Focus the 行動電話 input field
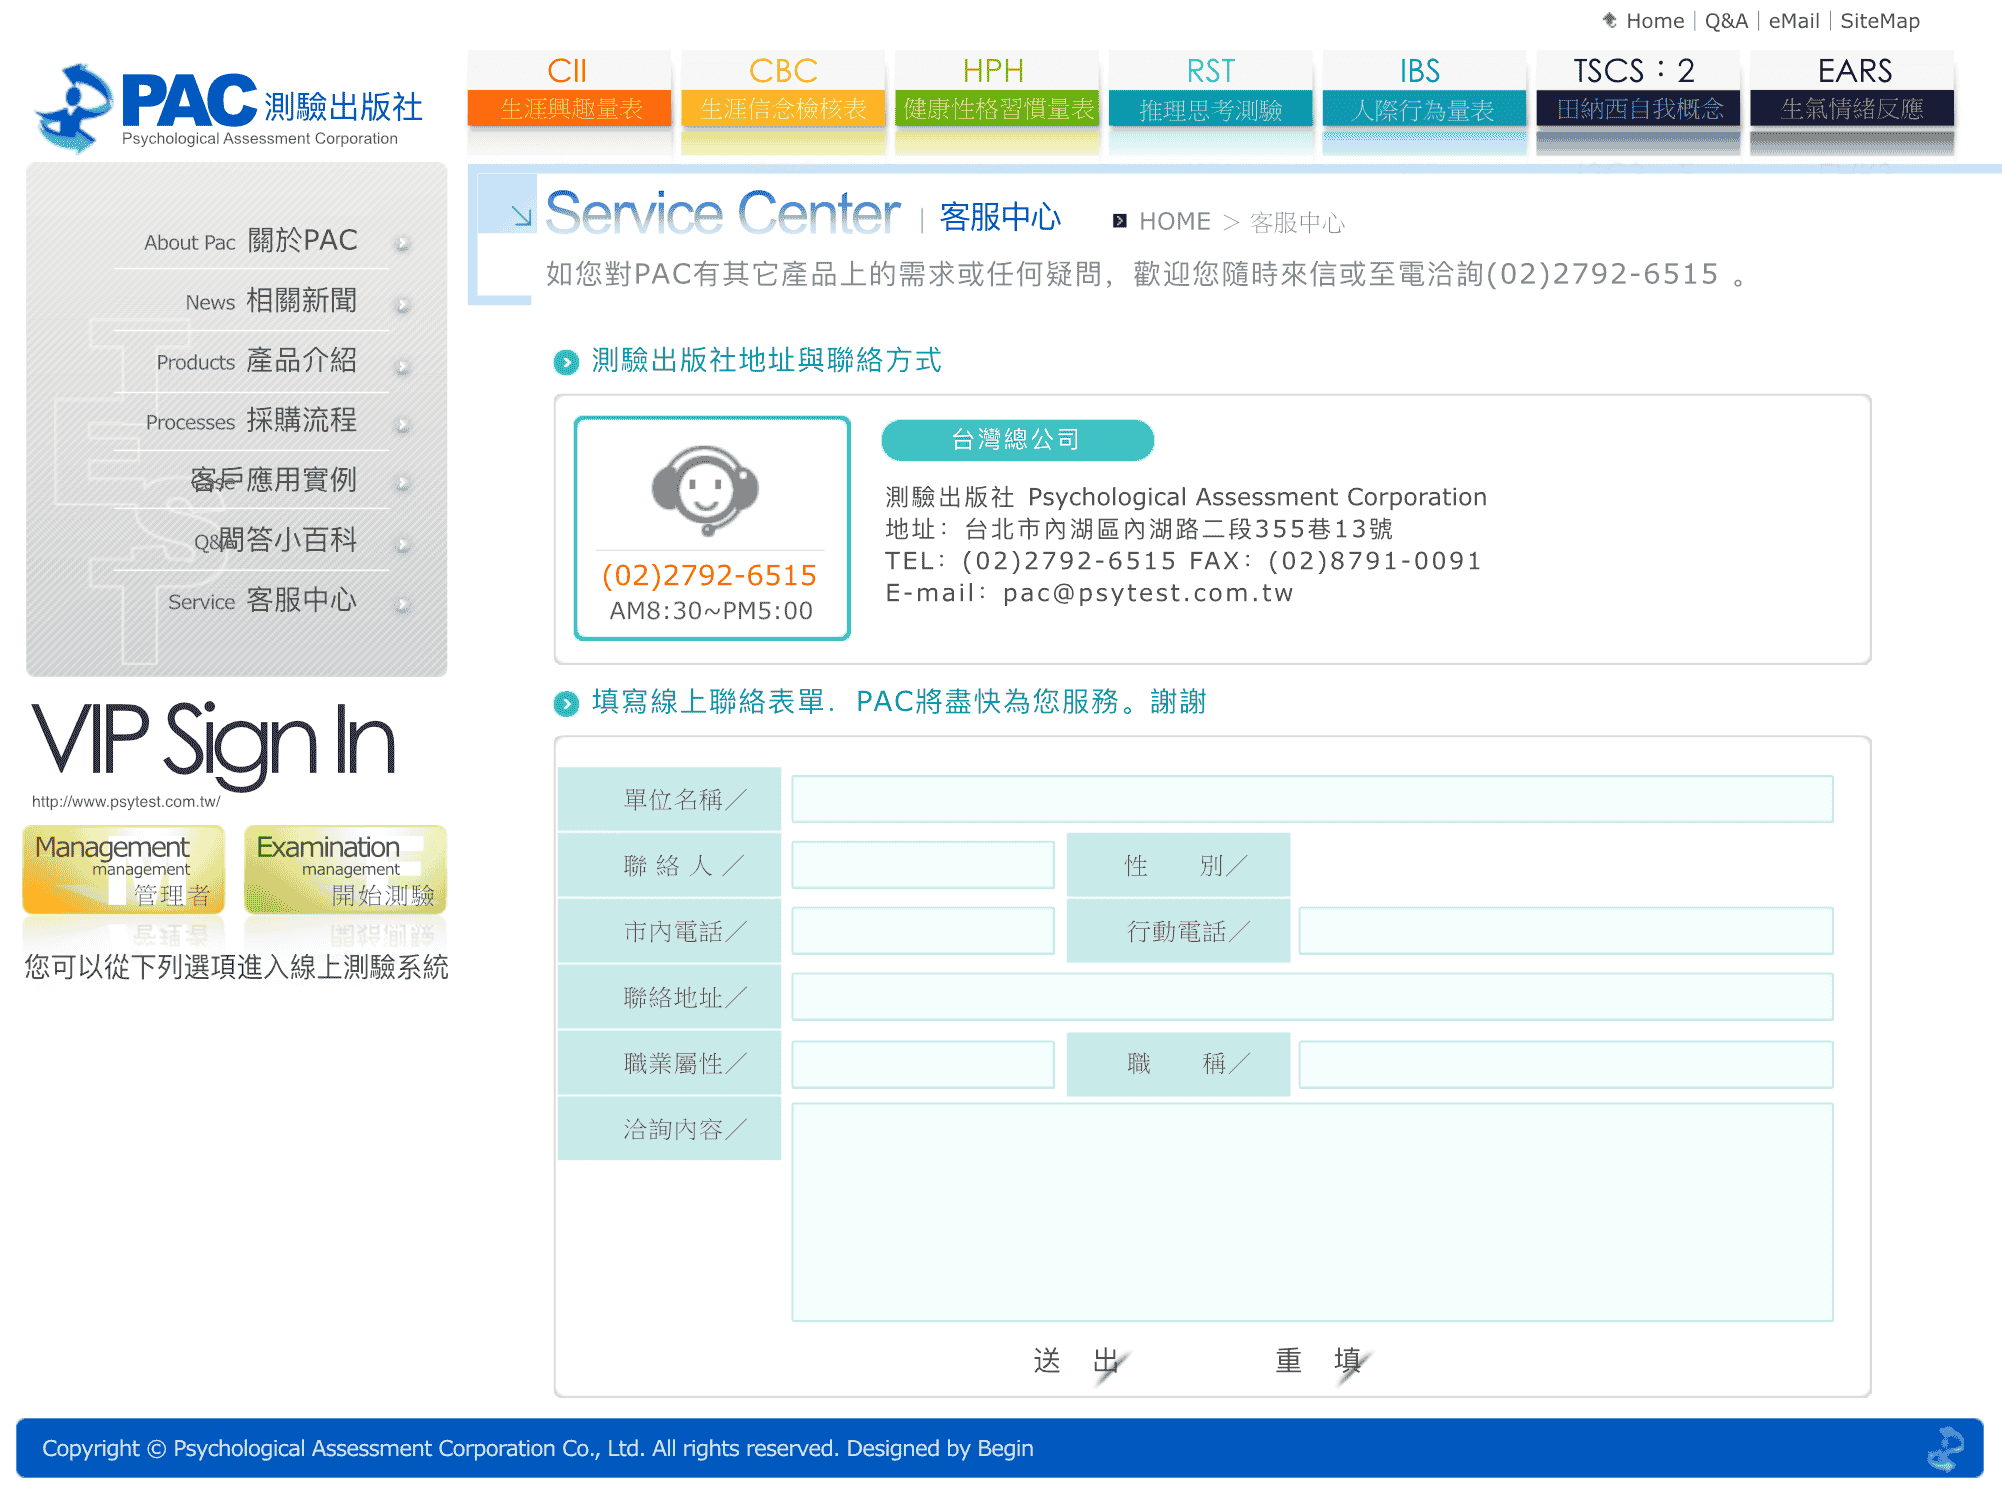2002x1498 pixels. pos(1566,931)
